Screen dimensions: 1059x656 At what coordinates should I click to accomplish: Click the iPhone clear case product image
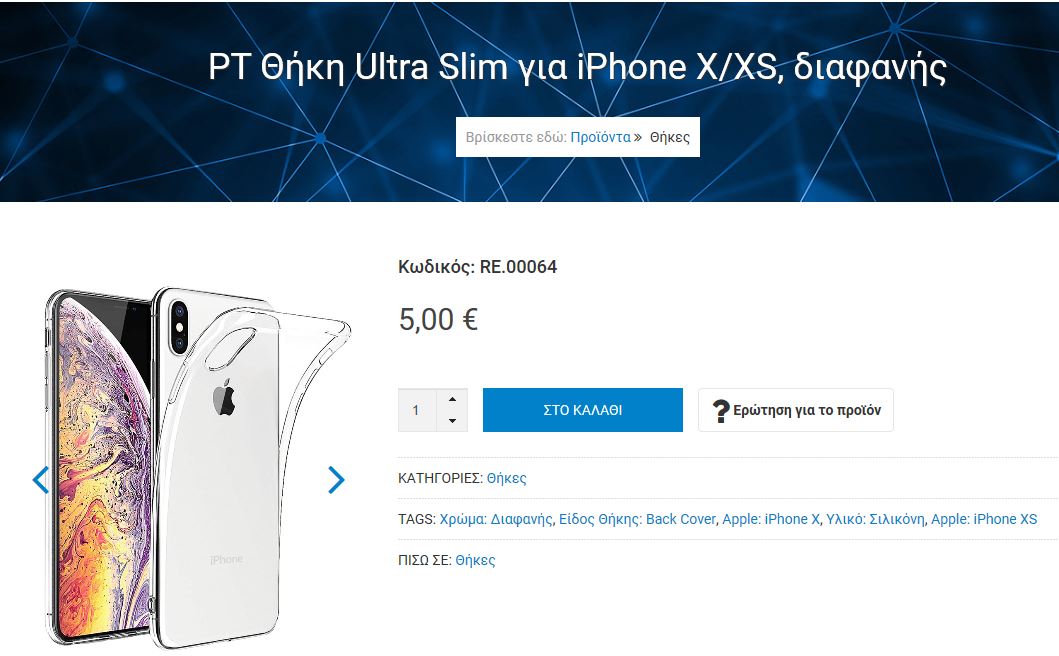pyautogui.click(x=196, y=468)
